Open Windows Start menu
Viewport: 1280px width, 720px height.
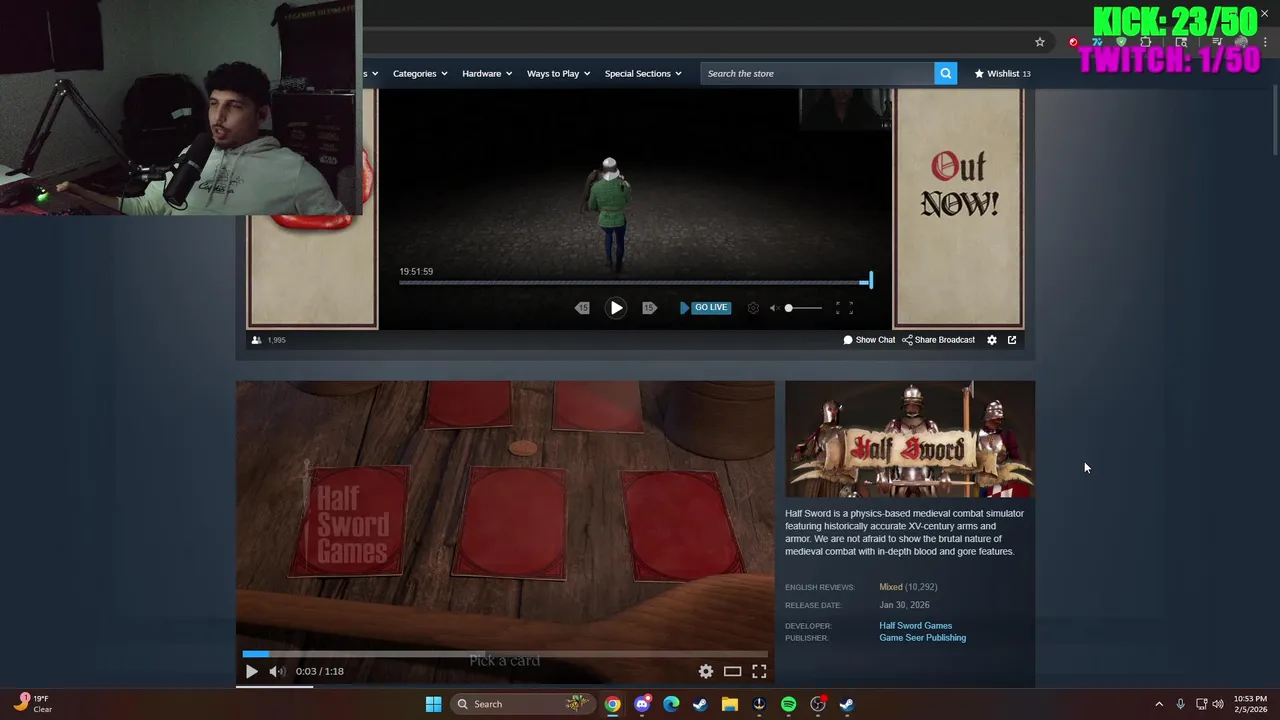click(433, 704)
